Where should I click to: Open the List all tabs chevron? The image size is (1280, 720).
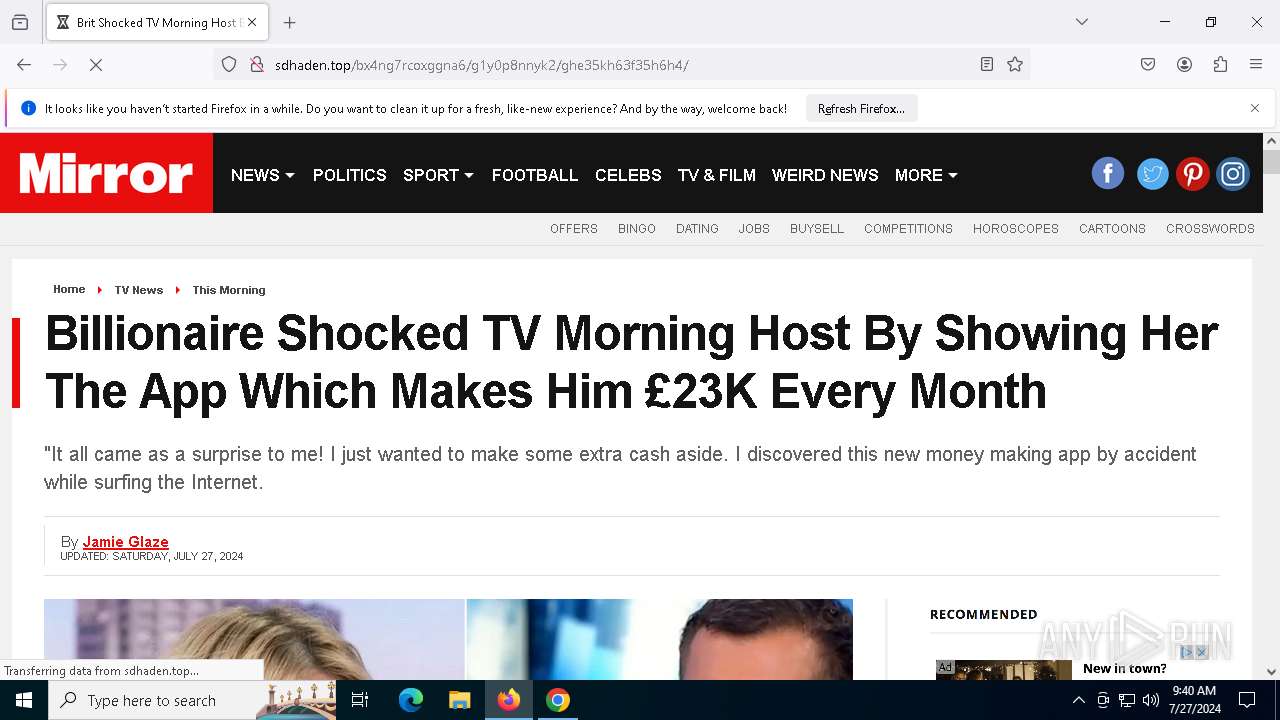point(1081,22)
